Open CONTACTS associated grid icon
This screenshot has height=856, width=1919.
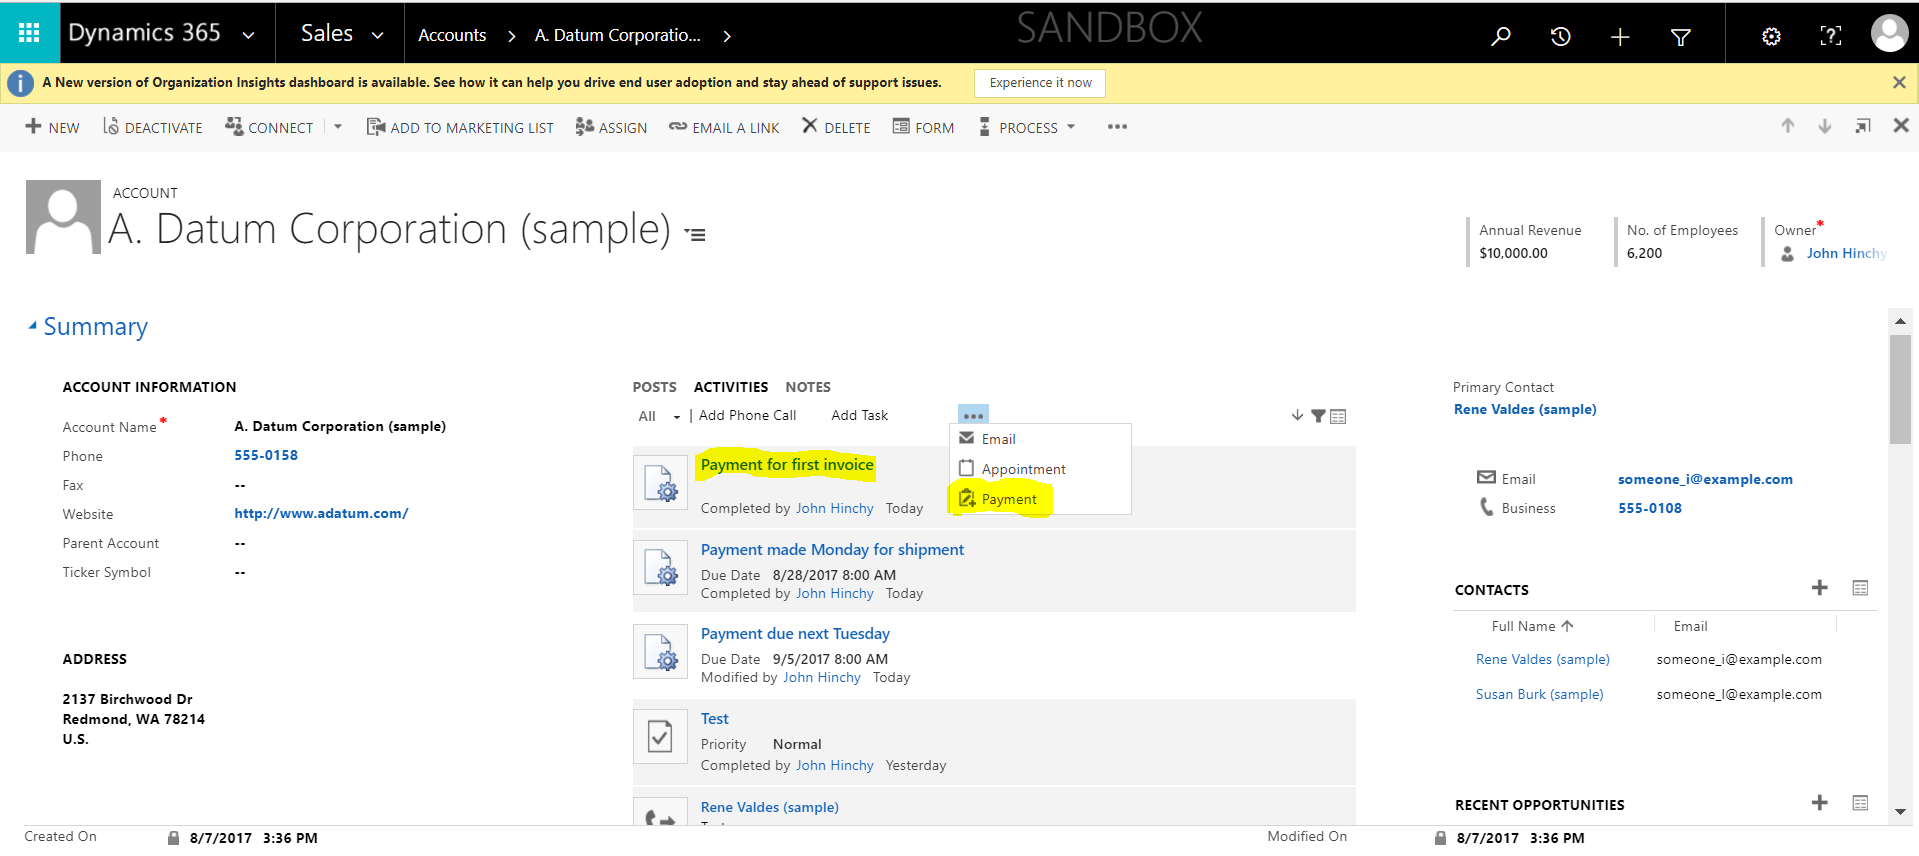pos(1860,588)
